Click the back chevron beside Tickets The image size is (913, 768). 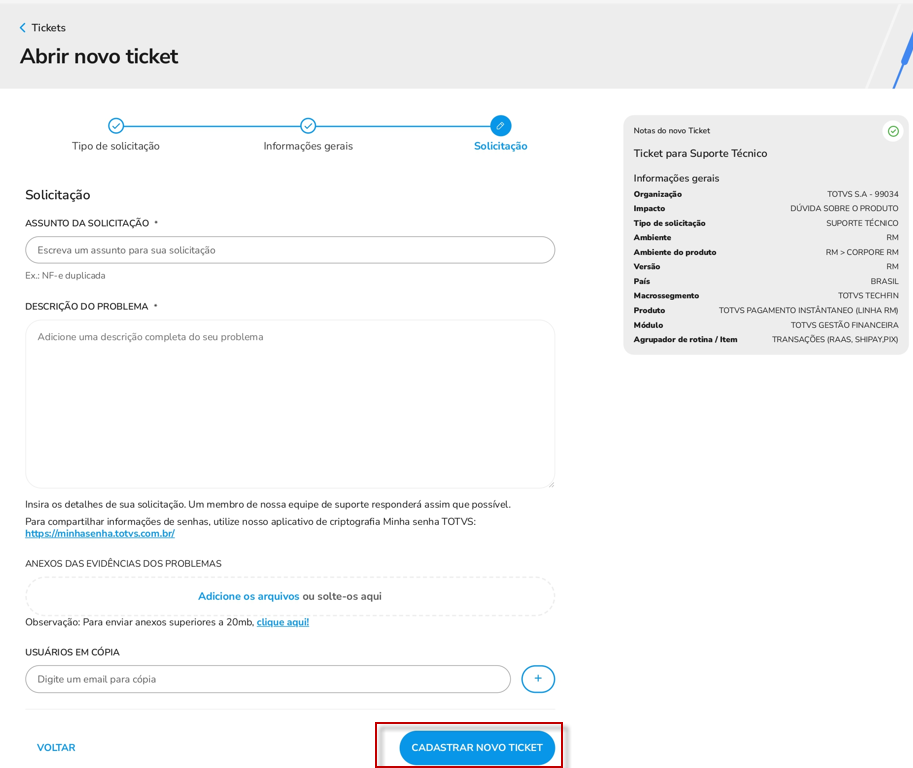click(x=23, y=27)
